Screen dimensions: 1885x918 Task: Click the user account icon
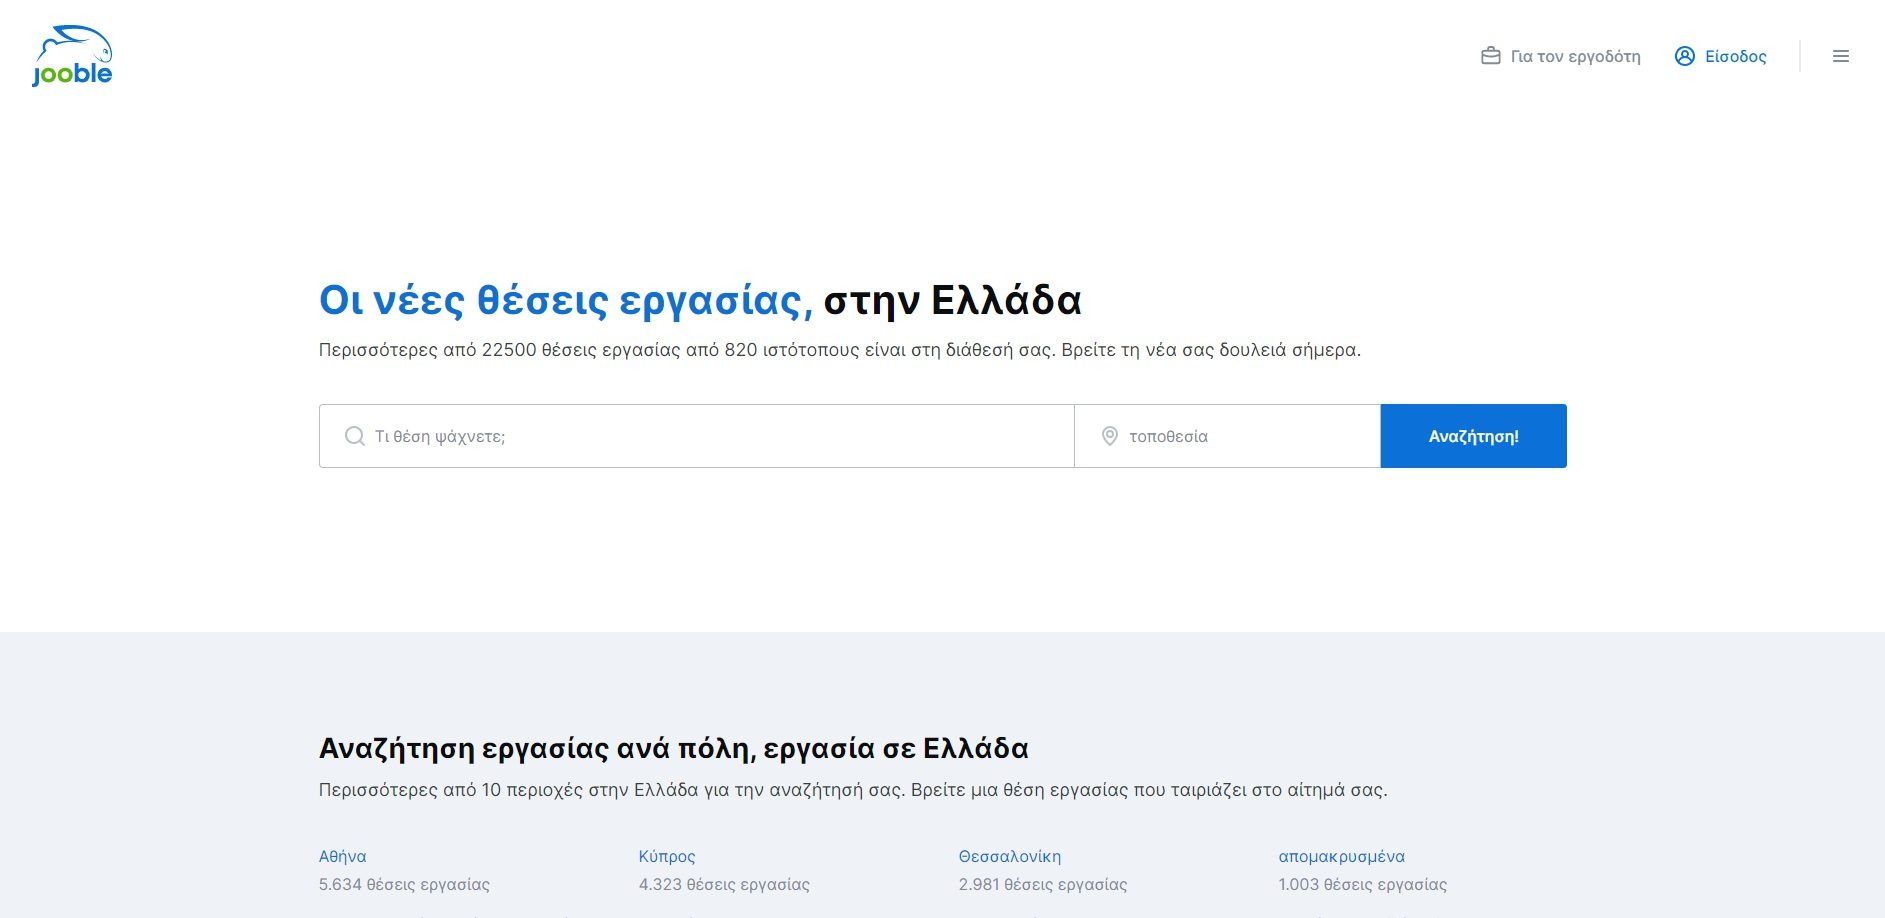coord(1684,56)
